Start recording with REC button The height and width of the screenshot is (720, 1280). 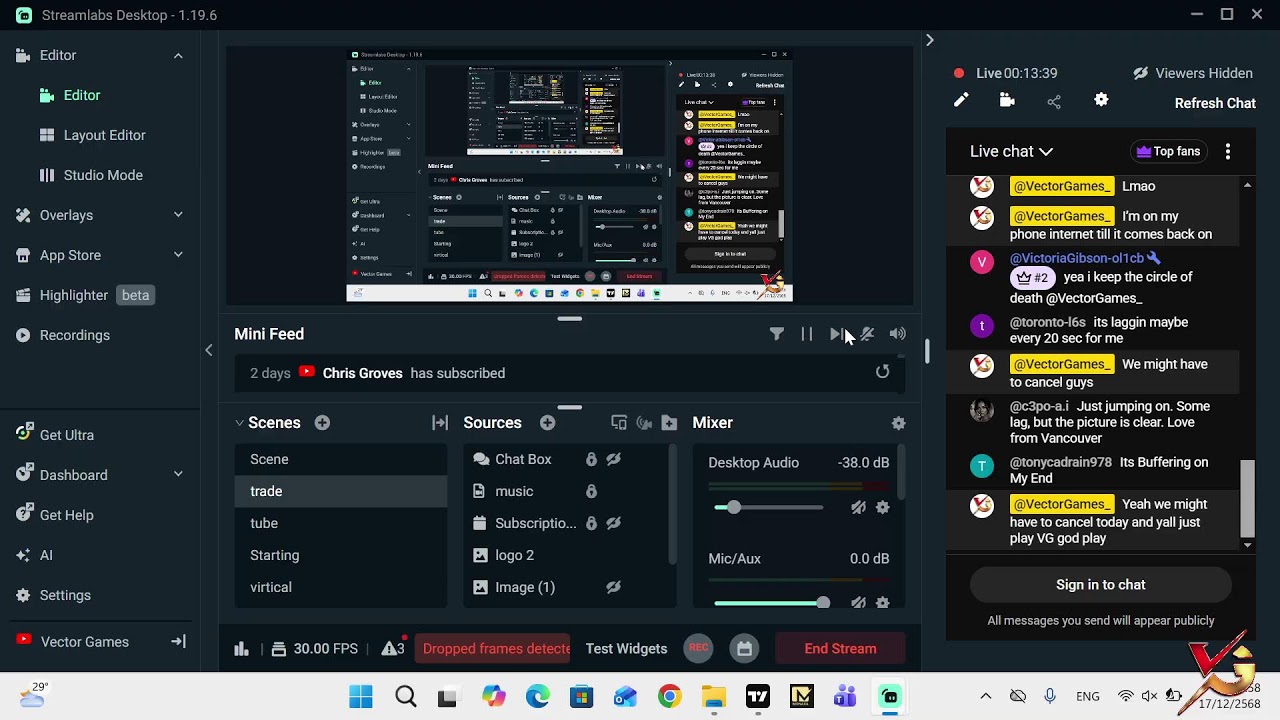(699, 648)
